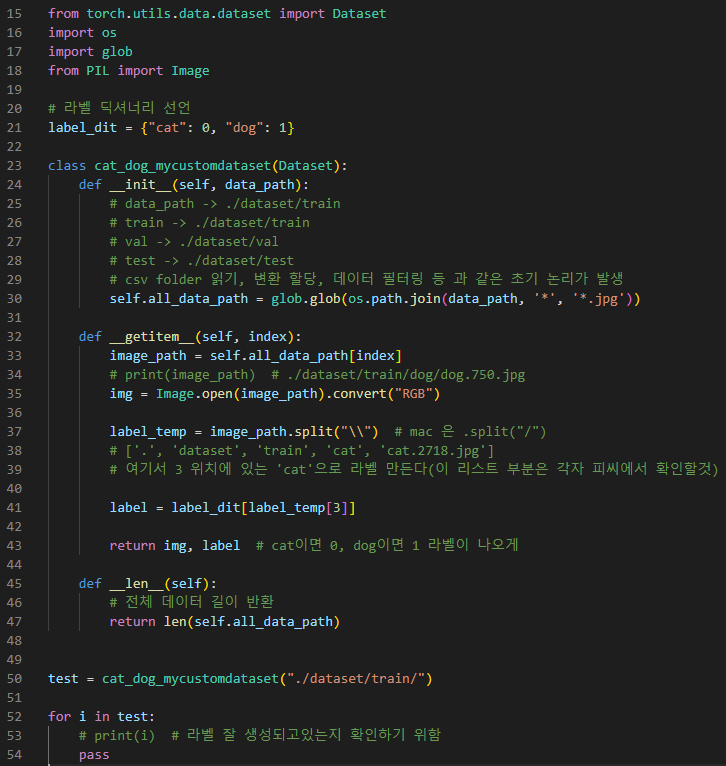Screen dimensions: 726x766
Task: Click 'glob.glob' call on line 30
Action: pos(305,299)
